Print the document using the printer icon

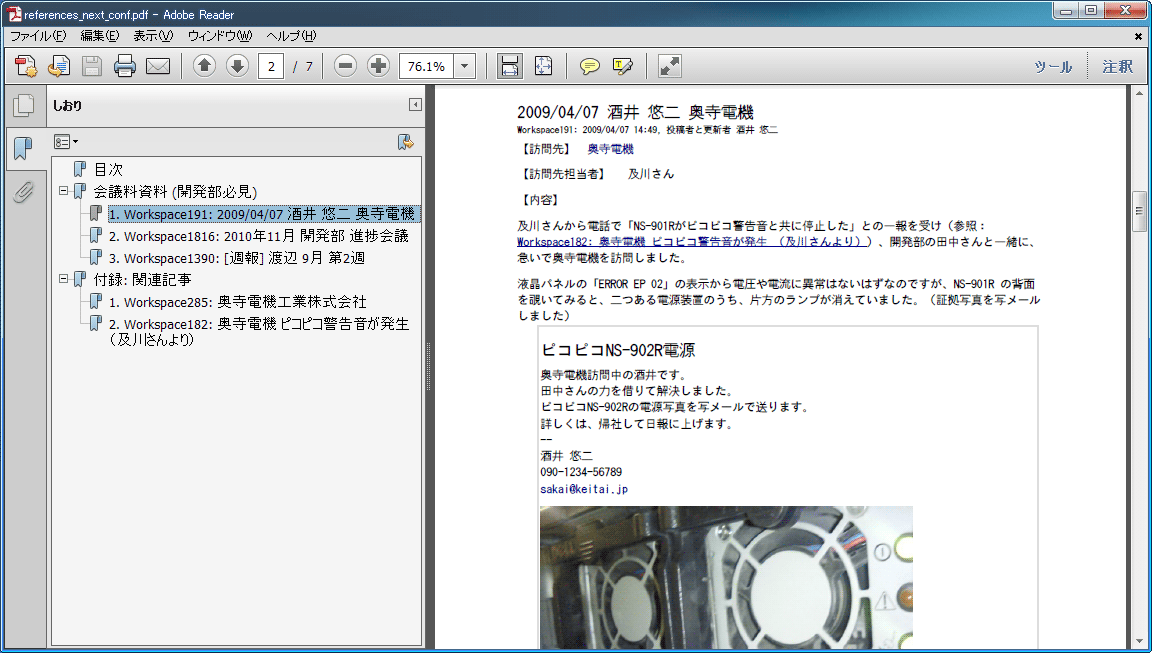coord(125,66)
